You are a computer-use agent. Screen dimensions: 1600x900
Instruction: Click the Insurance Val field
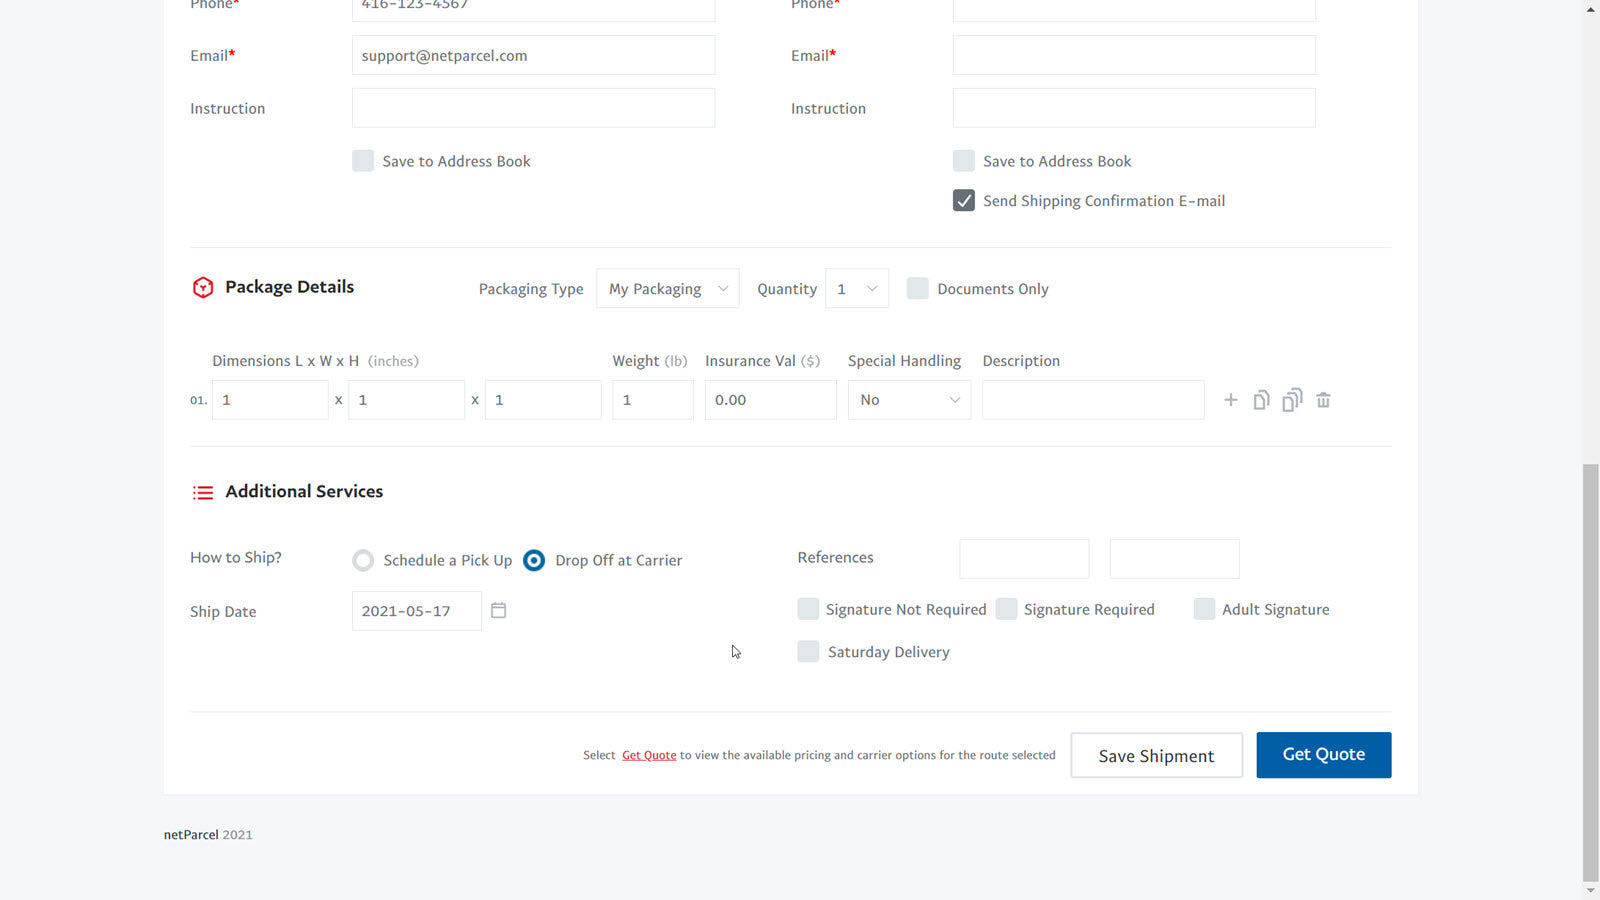[770, 400]
